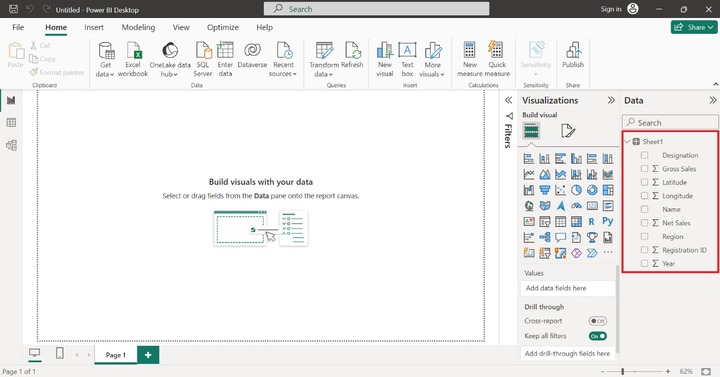Collapse the Visualizations pane
720x377 pixels.
coord(611,100)
